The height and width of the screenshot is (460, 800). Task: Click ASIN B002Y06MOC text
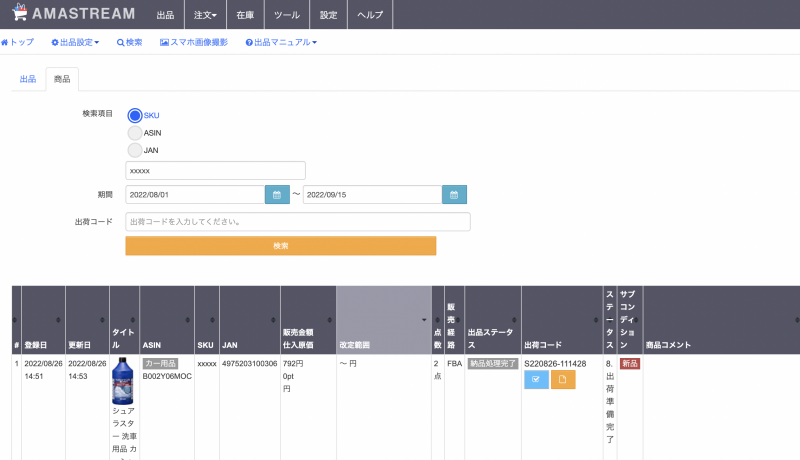pos(167,376)
